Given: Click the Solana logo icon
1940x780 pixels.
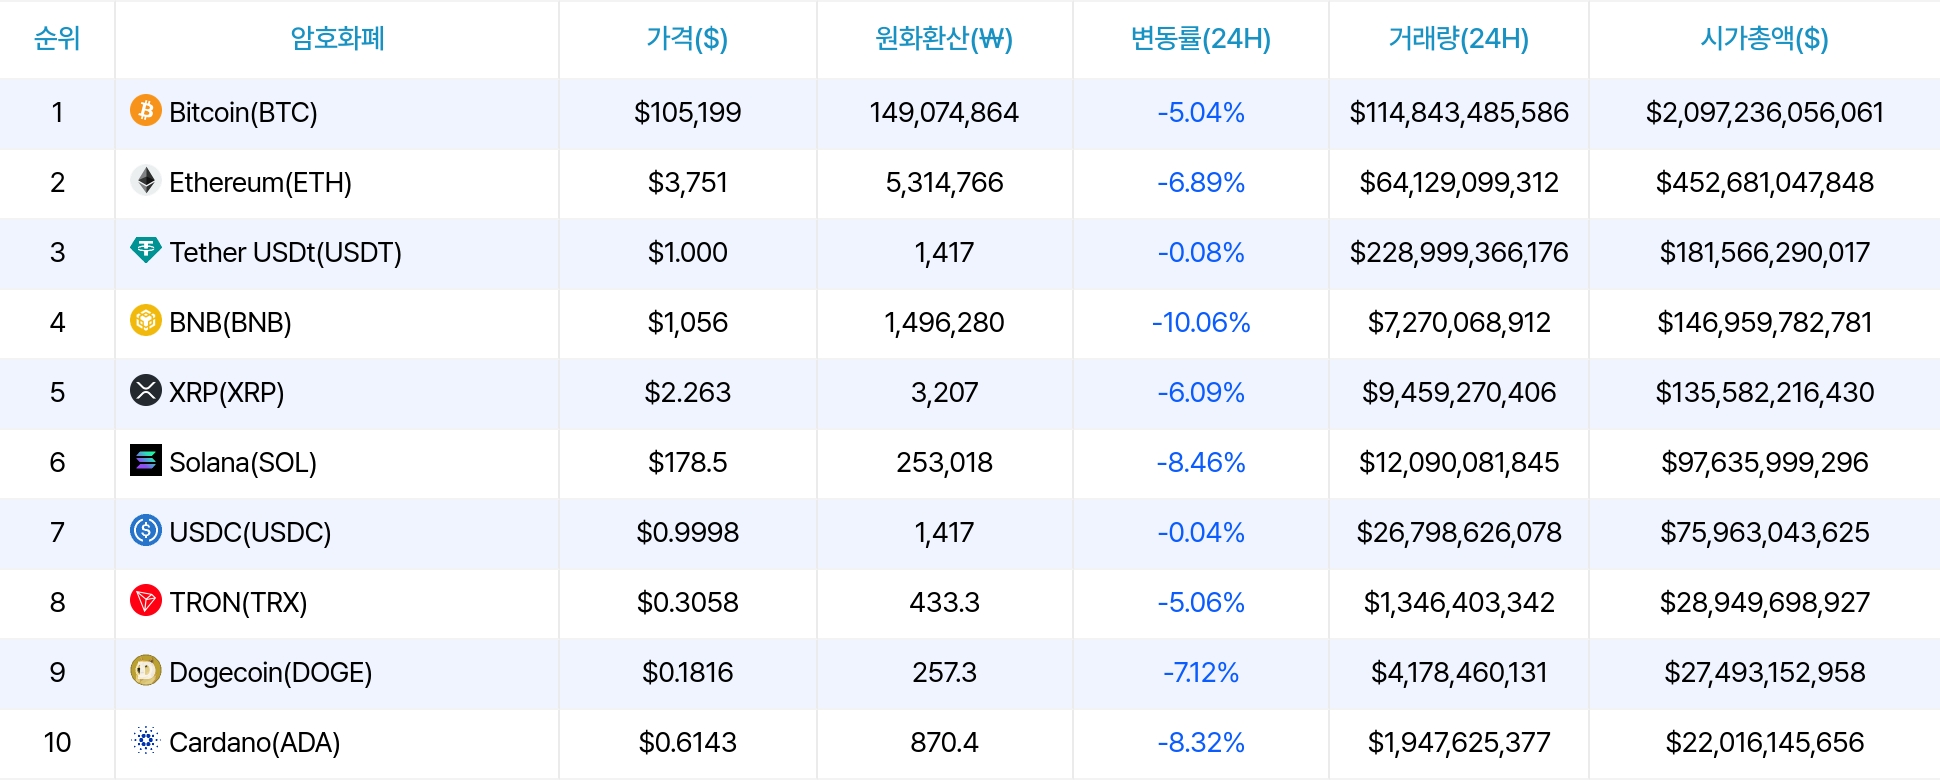Looking at the screenshot, I should (146, 460).
